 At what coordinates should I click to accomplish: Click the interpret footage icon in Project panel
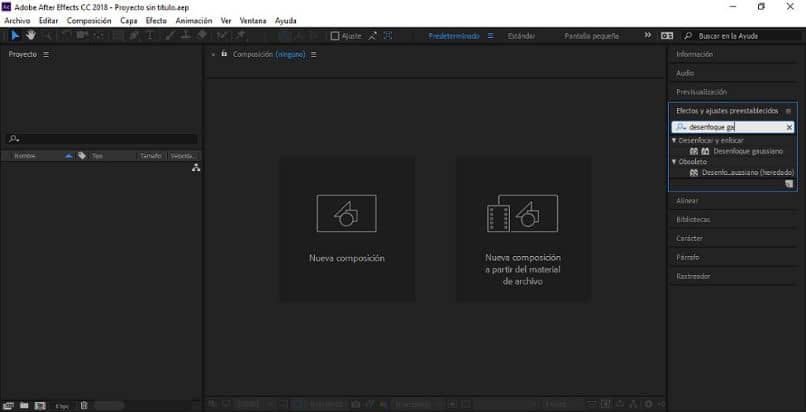(x=9, y=406)
